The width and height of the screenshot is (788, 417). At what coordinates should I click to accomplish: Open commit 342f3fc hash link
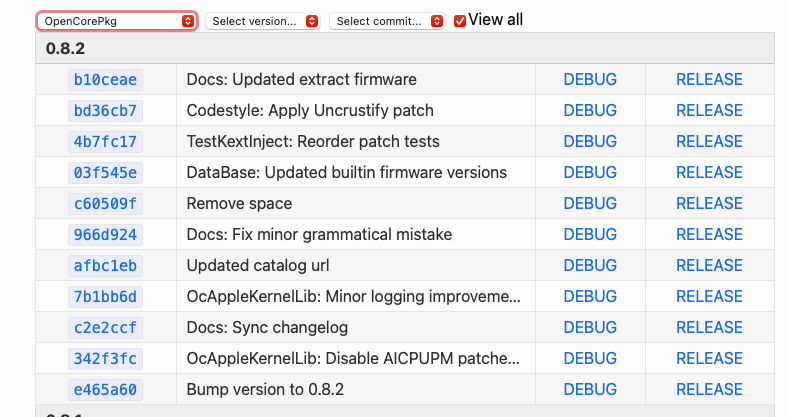click(x=105, y=359)
